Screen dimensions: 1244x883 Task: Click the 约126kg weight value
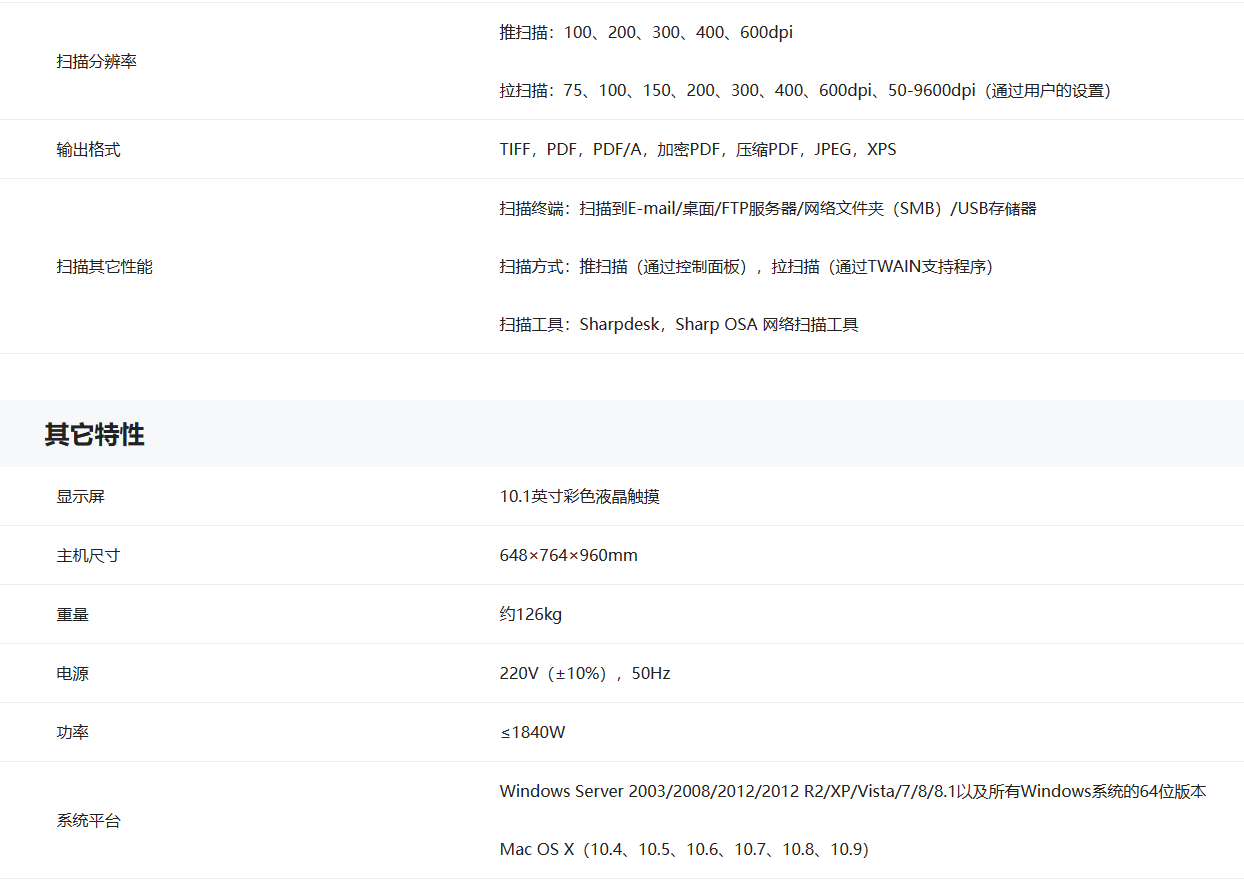(x=531, y=615)
